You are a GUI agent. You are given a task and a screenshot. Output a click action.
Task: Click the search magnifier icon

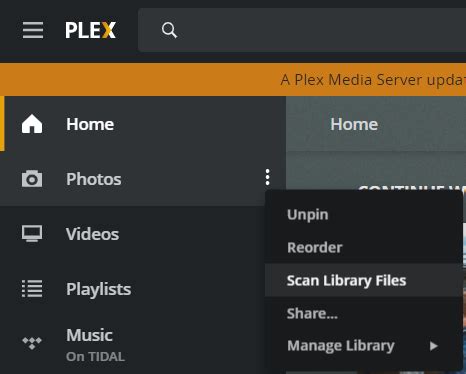tap(169, 30)
